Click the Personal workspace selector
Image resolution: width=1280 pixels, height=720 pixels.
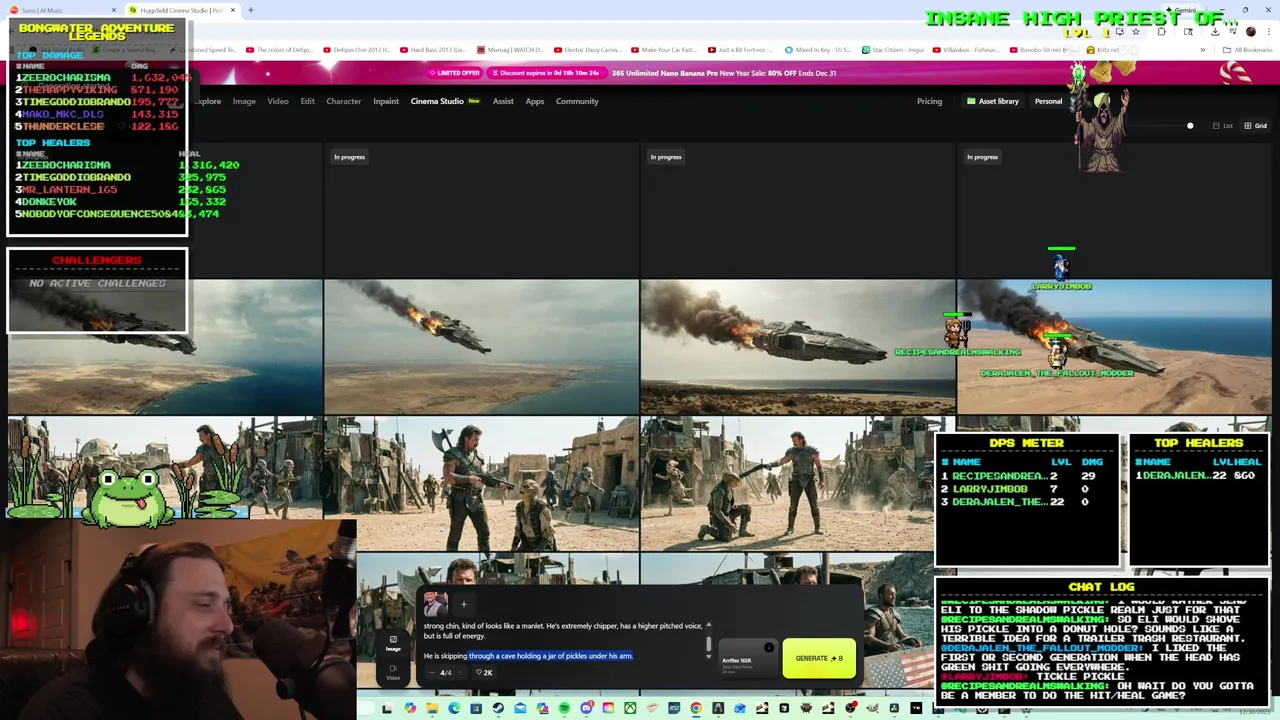(1048, 101)
